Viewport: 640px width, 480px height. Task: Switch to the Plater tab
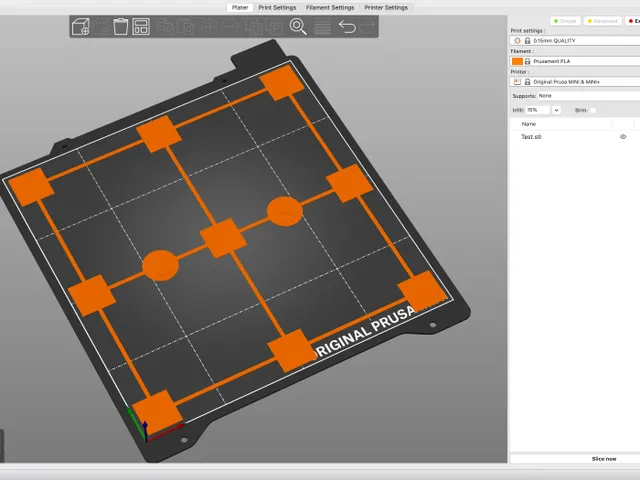240,7
